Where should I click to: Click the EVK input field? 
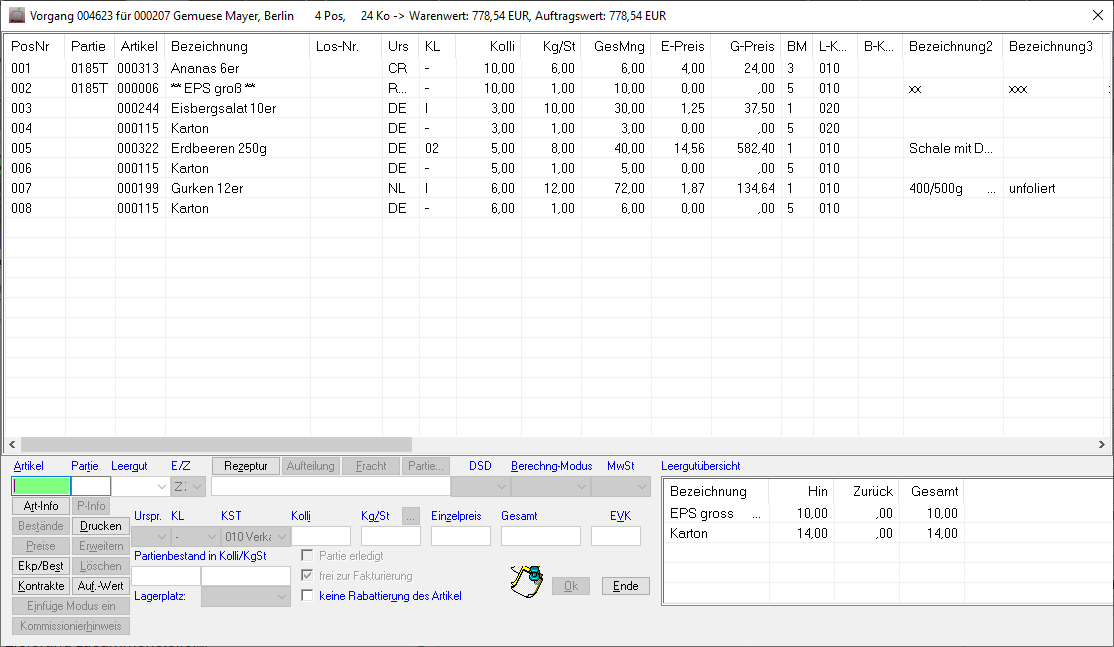tap(616, 535)
